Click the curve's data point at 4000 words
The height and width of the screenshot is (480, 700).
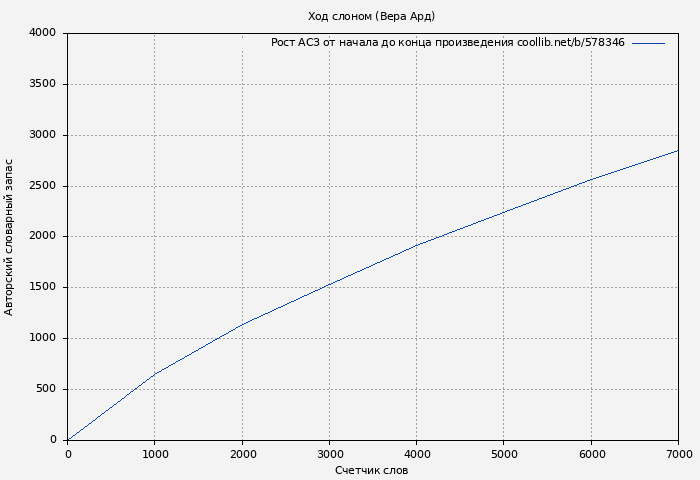coord(416,245)
